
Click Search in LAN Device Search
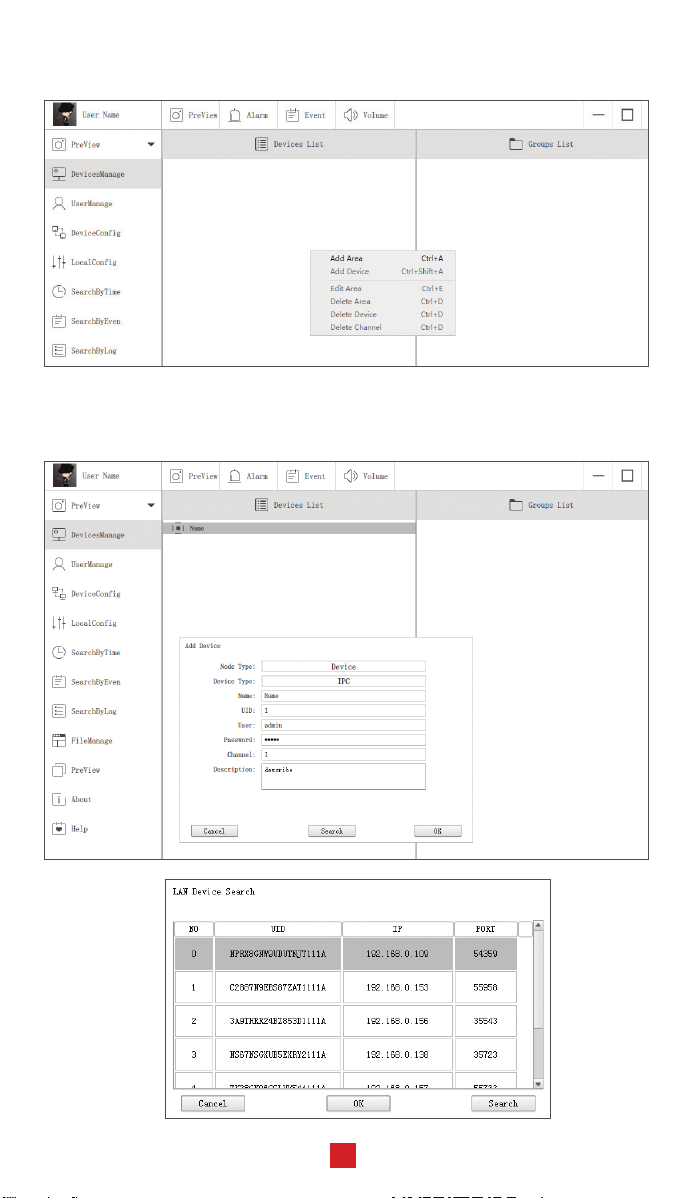[x=503, y=1103]
